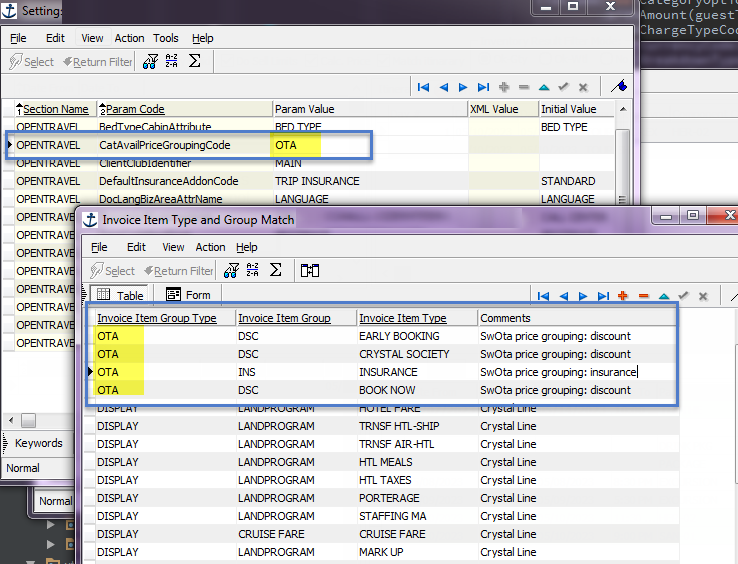Click the Invoice Item Group Type column header
Screen dimensions: 738x564
pyautogui.click(x=156, y=318)
